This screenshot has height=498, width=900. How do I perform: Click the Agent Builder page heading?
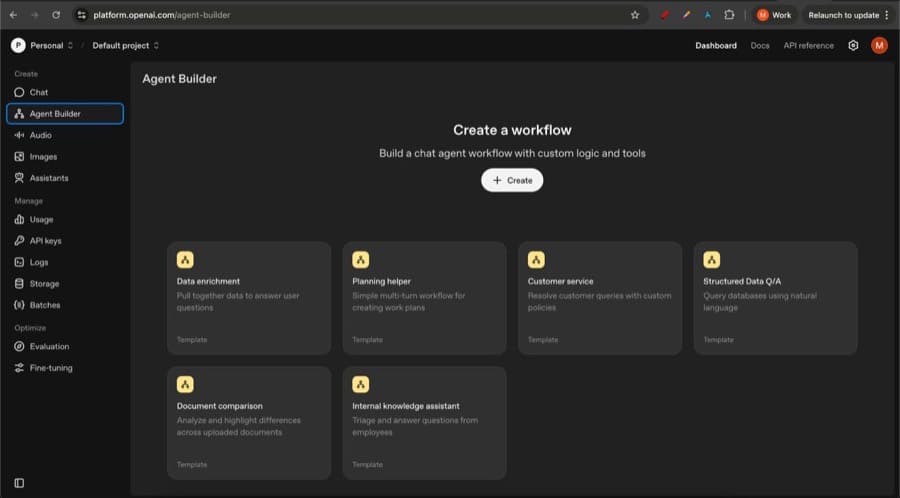(x=179, y=79)
